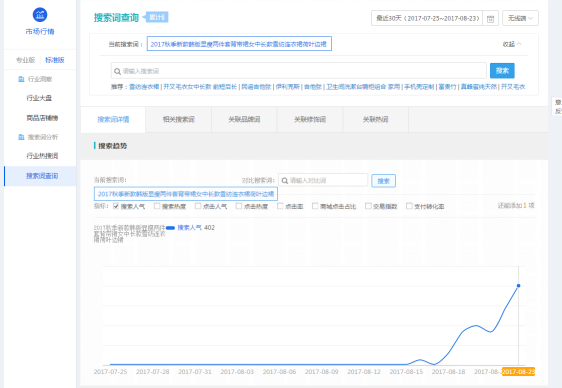Click the recommended keyword 雪纺连衣裙 link

144,87
